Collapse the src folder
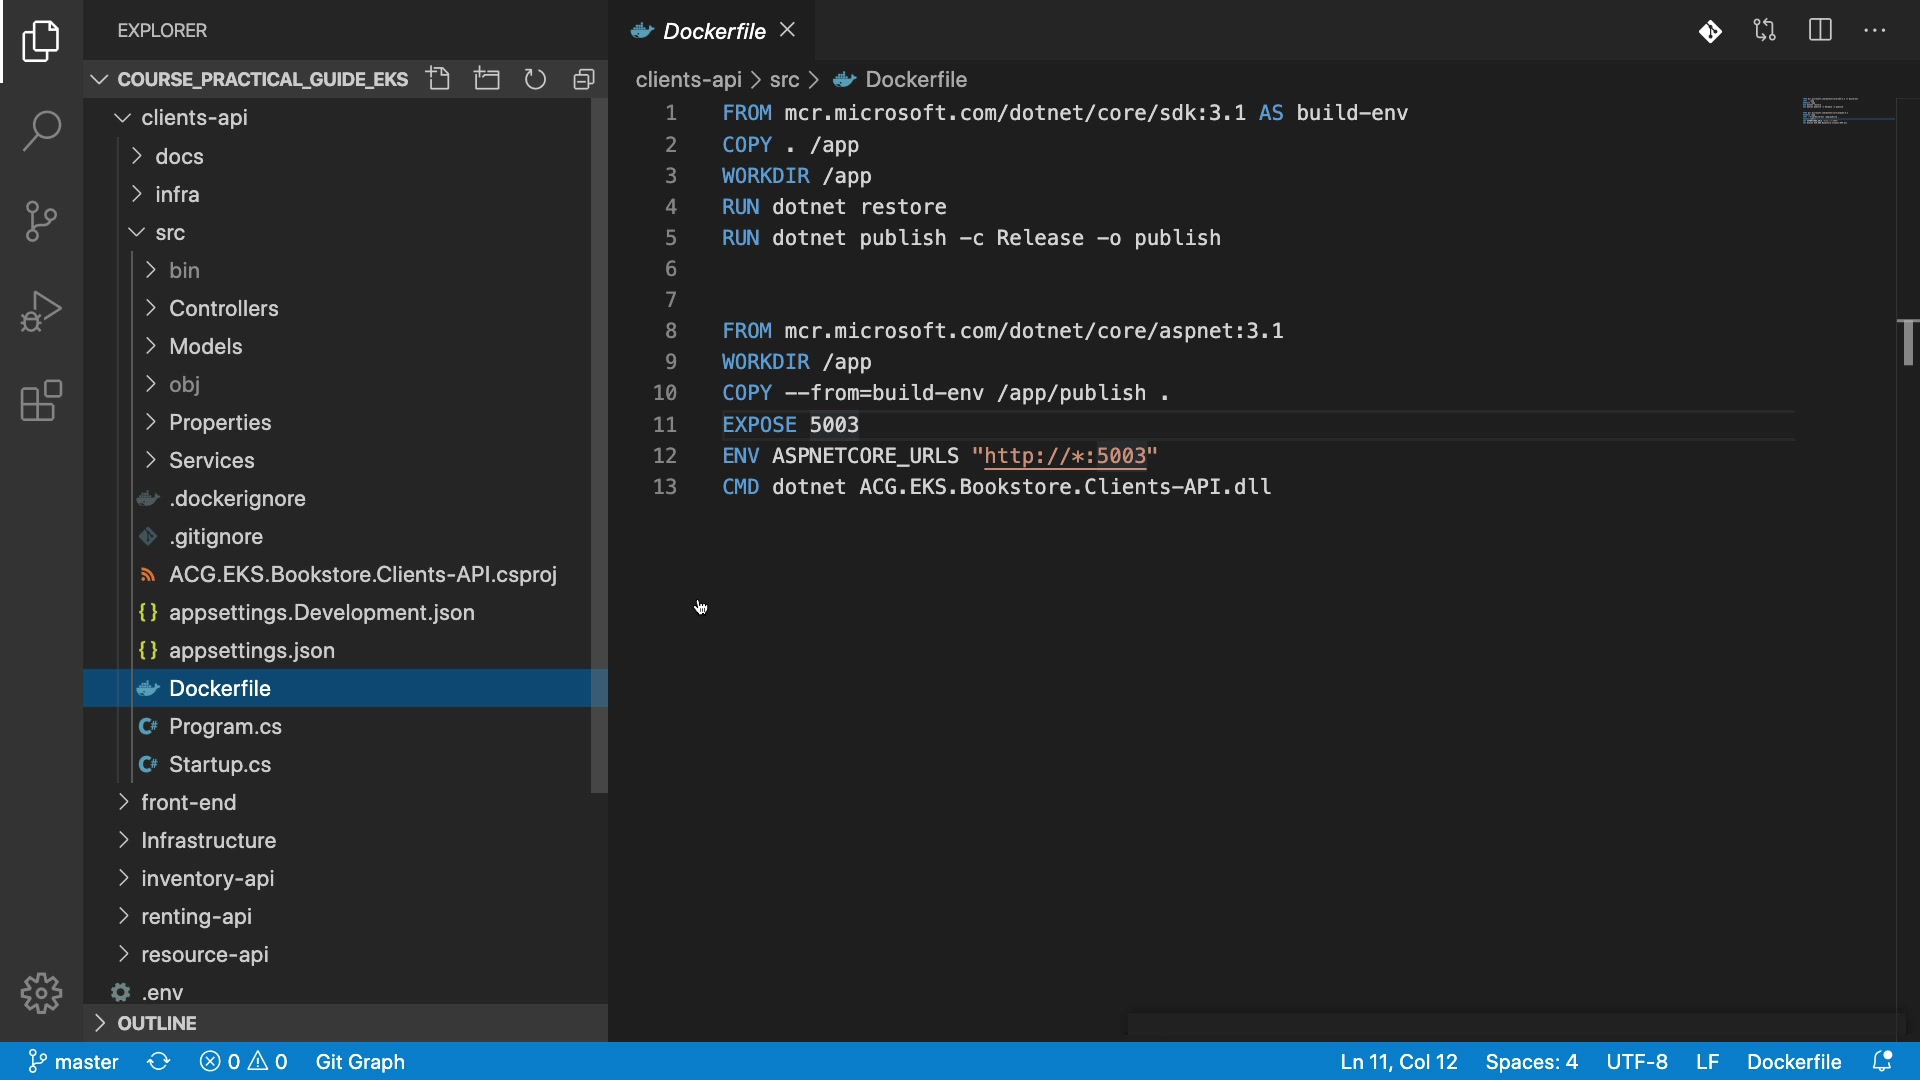 coord(170,232)
